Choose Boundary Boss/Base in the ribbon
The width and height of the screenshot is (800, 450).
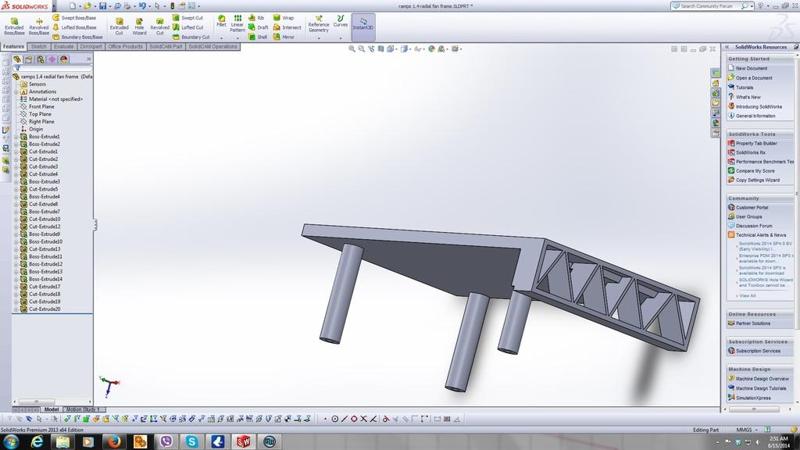tap(78, 37)
